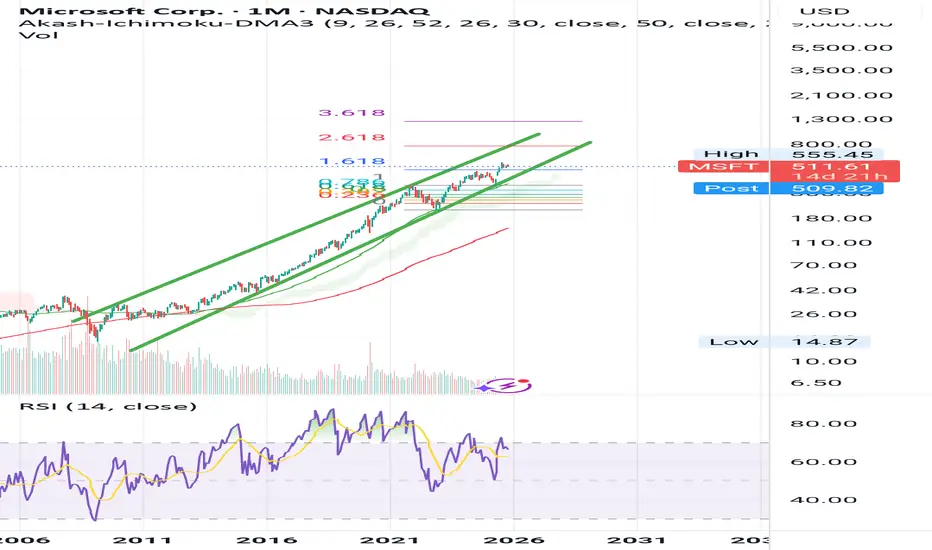The height and width of the screenshot is (550, 932).
Task: Click the 2031 time axis label
Action: (x=637, y=540)
